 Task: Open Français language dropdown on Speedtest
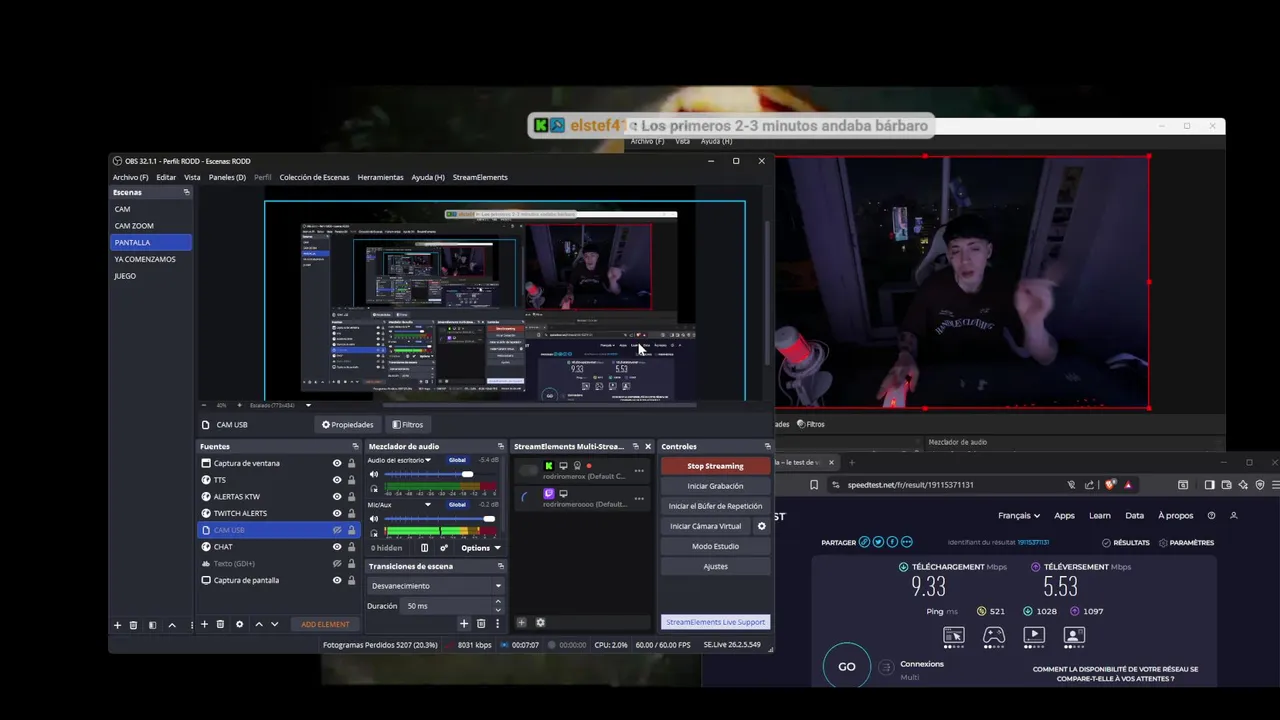pyautogui.click(x=1019, y=516)
